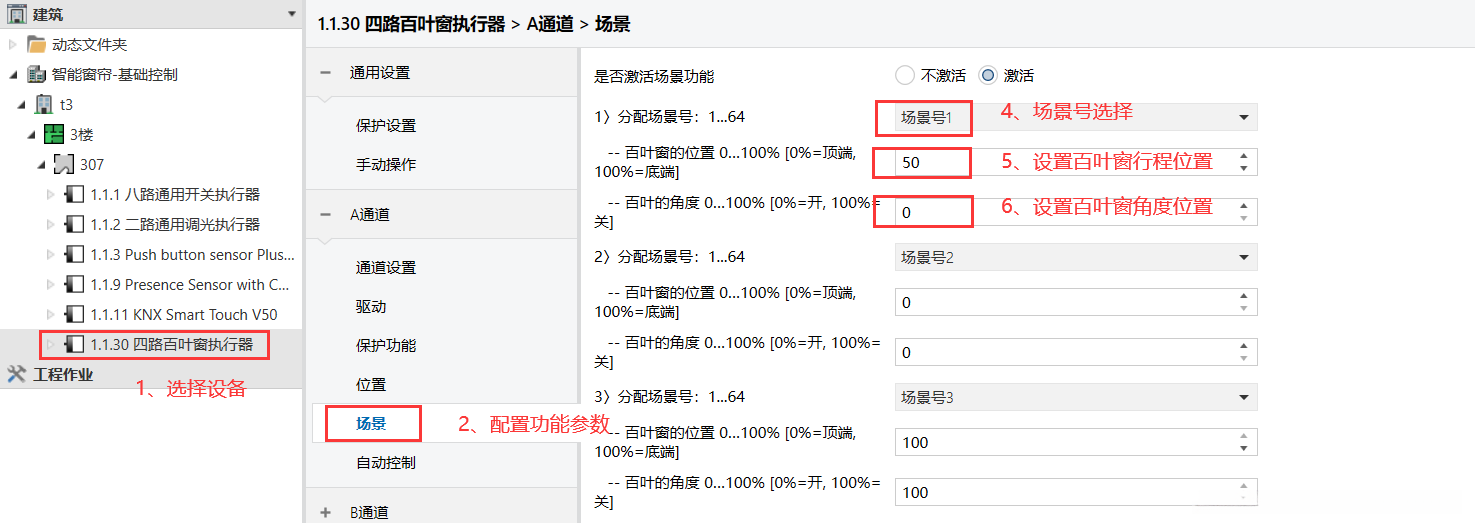The height and width of the screenshot is (523, 1475).
Task: Collapse the 通用设置 section
Action: click(x=325, y=73)
